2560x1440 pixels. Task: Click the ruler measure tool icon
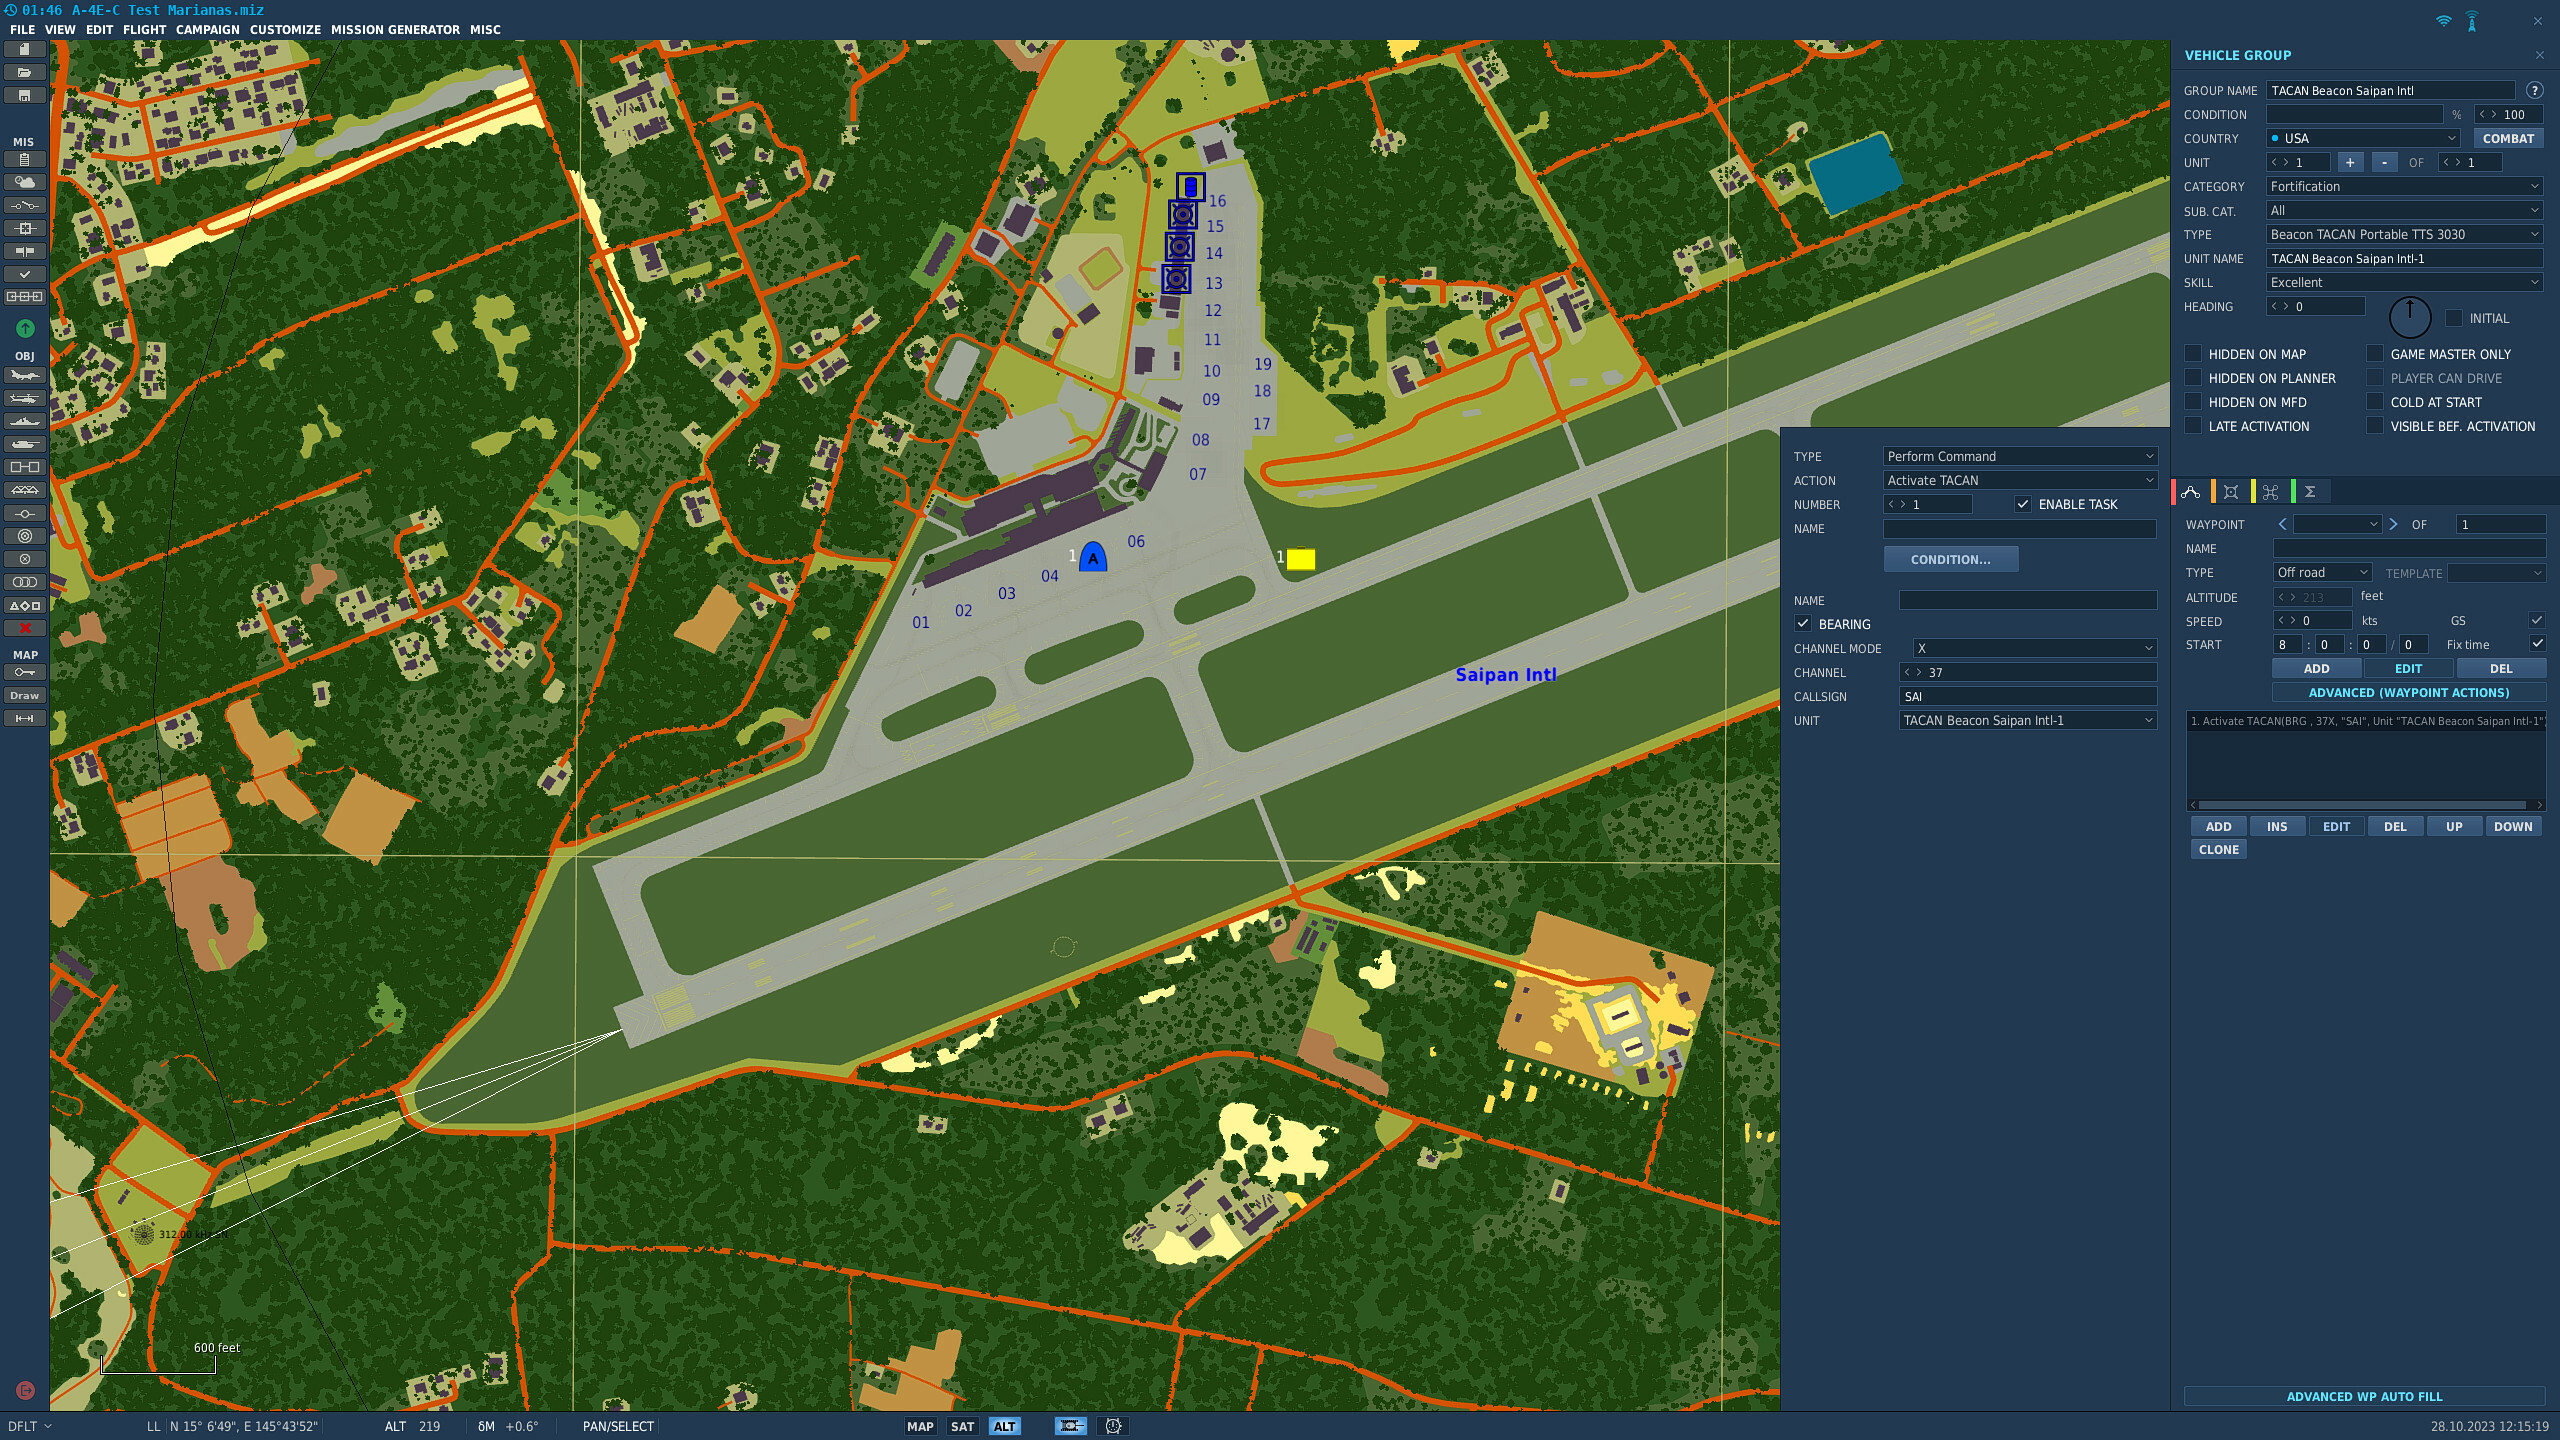25,718
